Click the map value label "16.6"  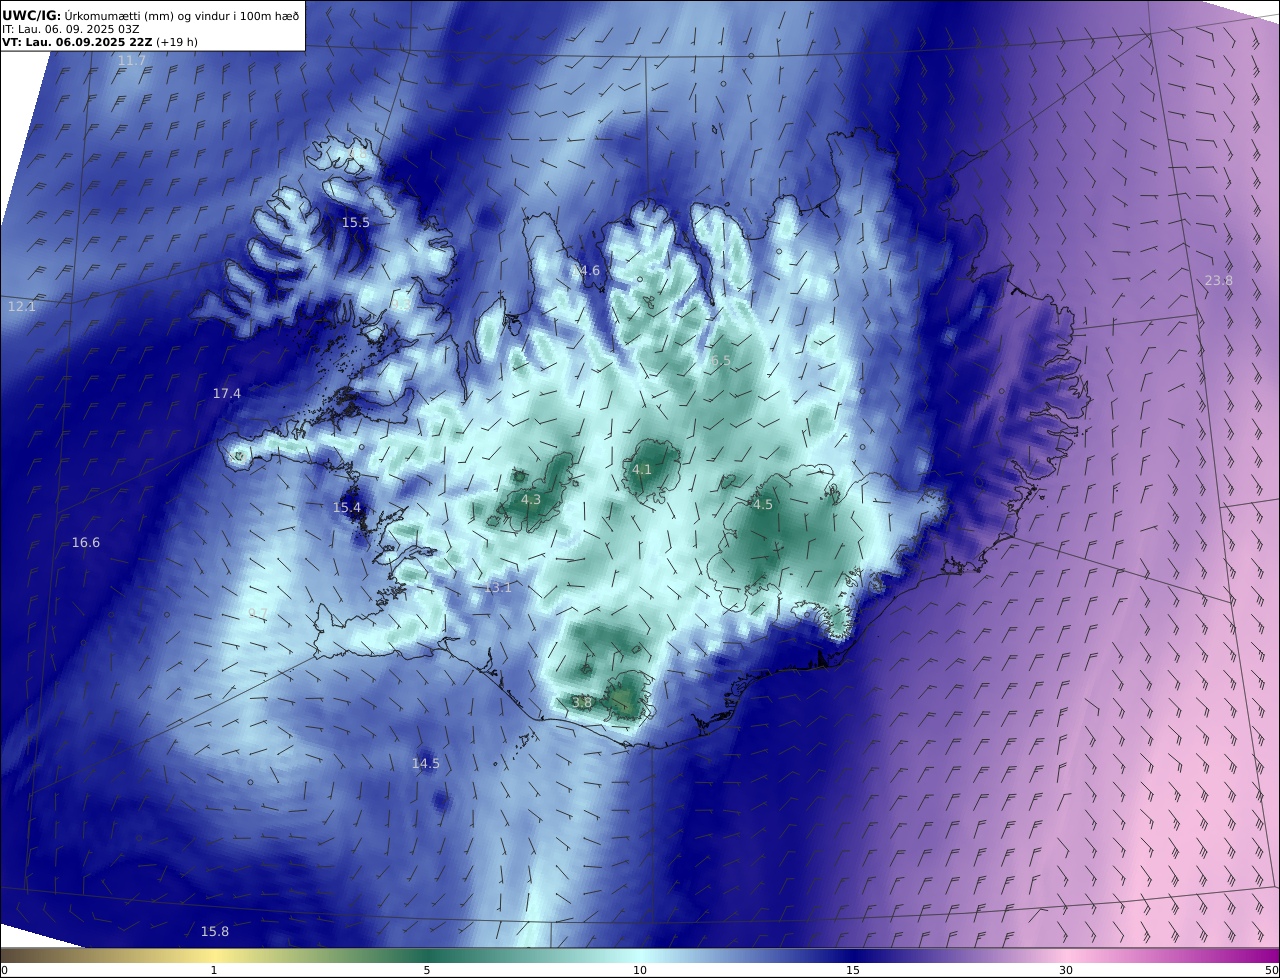[86, 543]
